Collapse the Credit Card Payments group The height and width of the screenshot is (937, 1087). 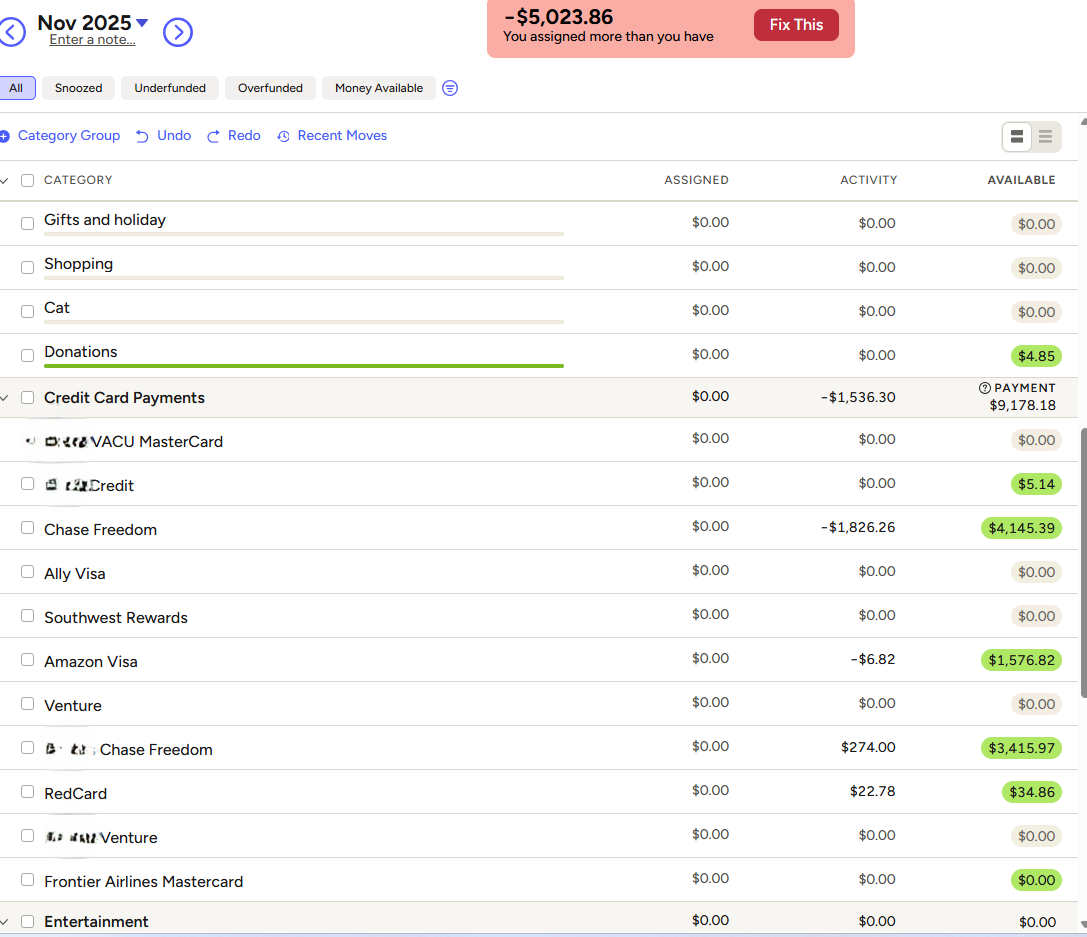(x=5, y=398)
